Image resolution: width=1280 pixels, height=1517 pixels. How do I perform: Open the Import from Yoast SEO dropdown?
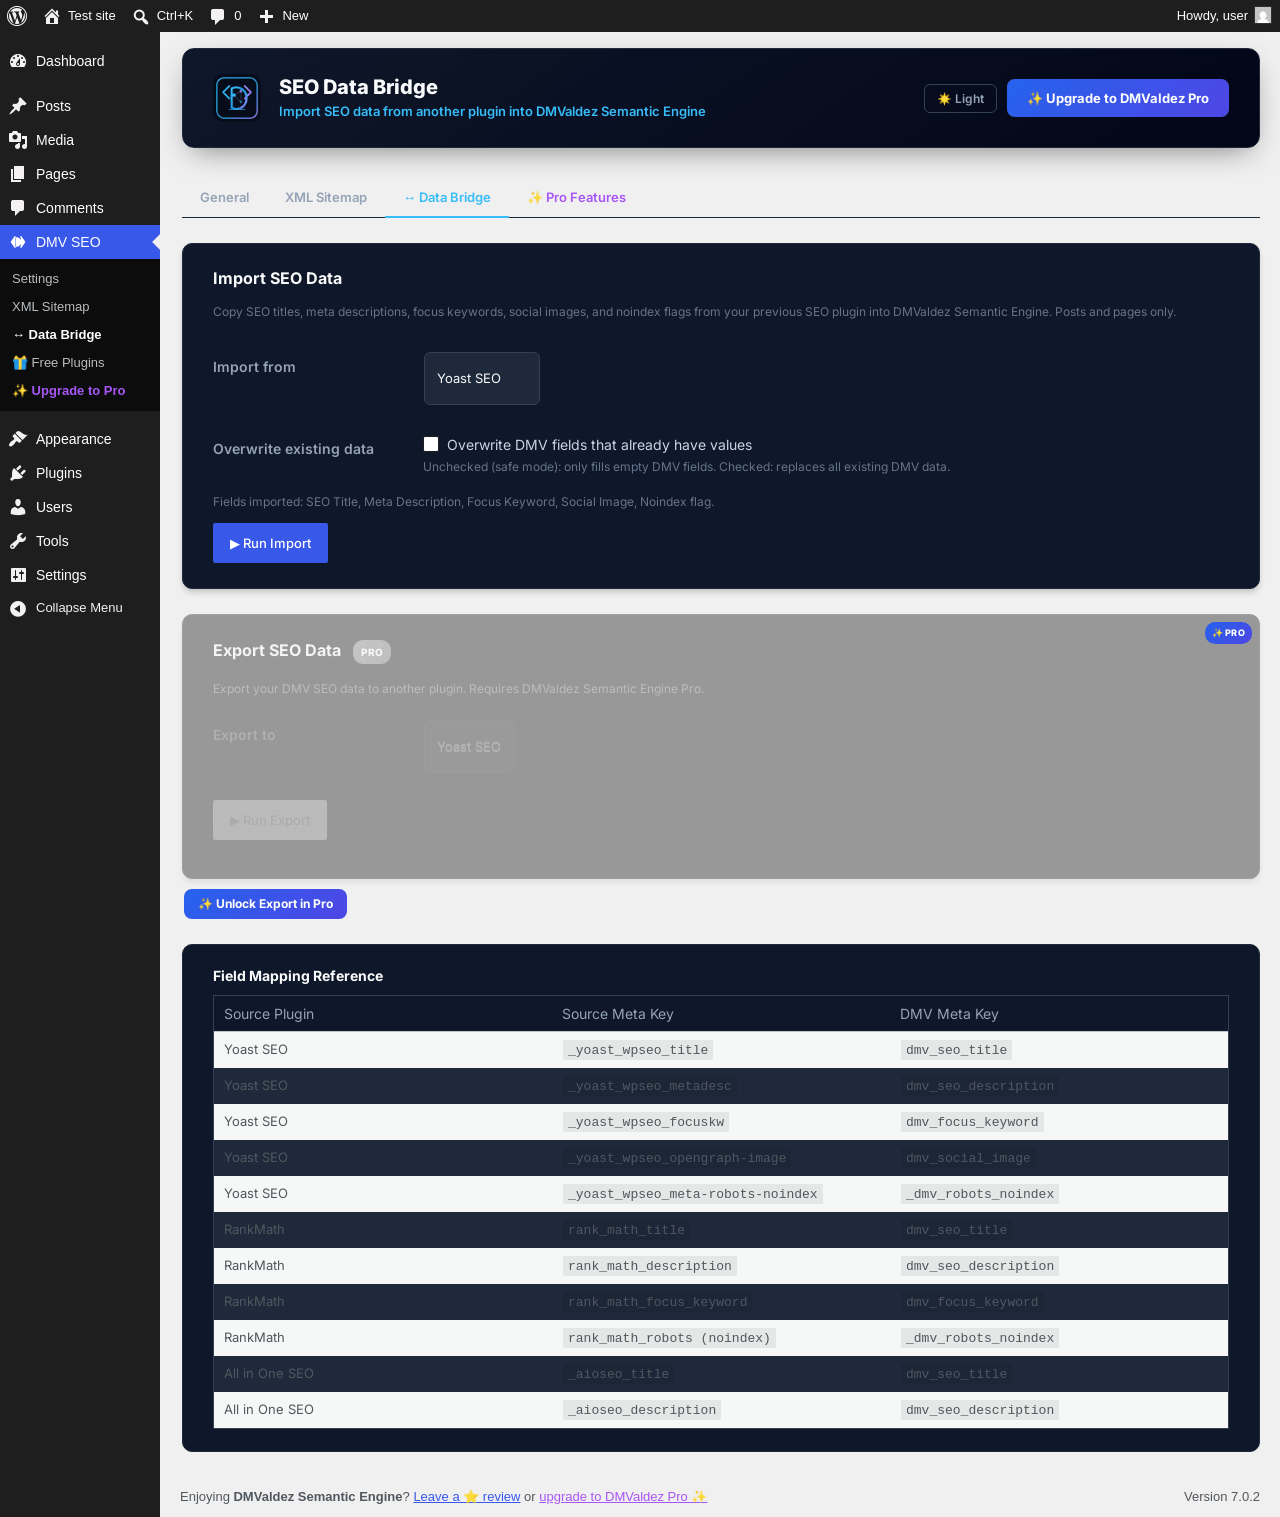coord(482,378)
